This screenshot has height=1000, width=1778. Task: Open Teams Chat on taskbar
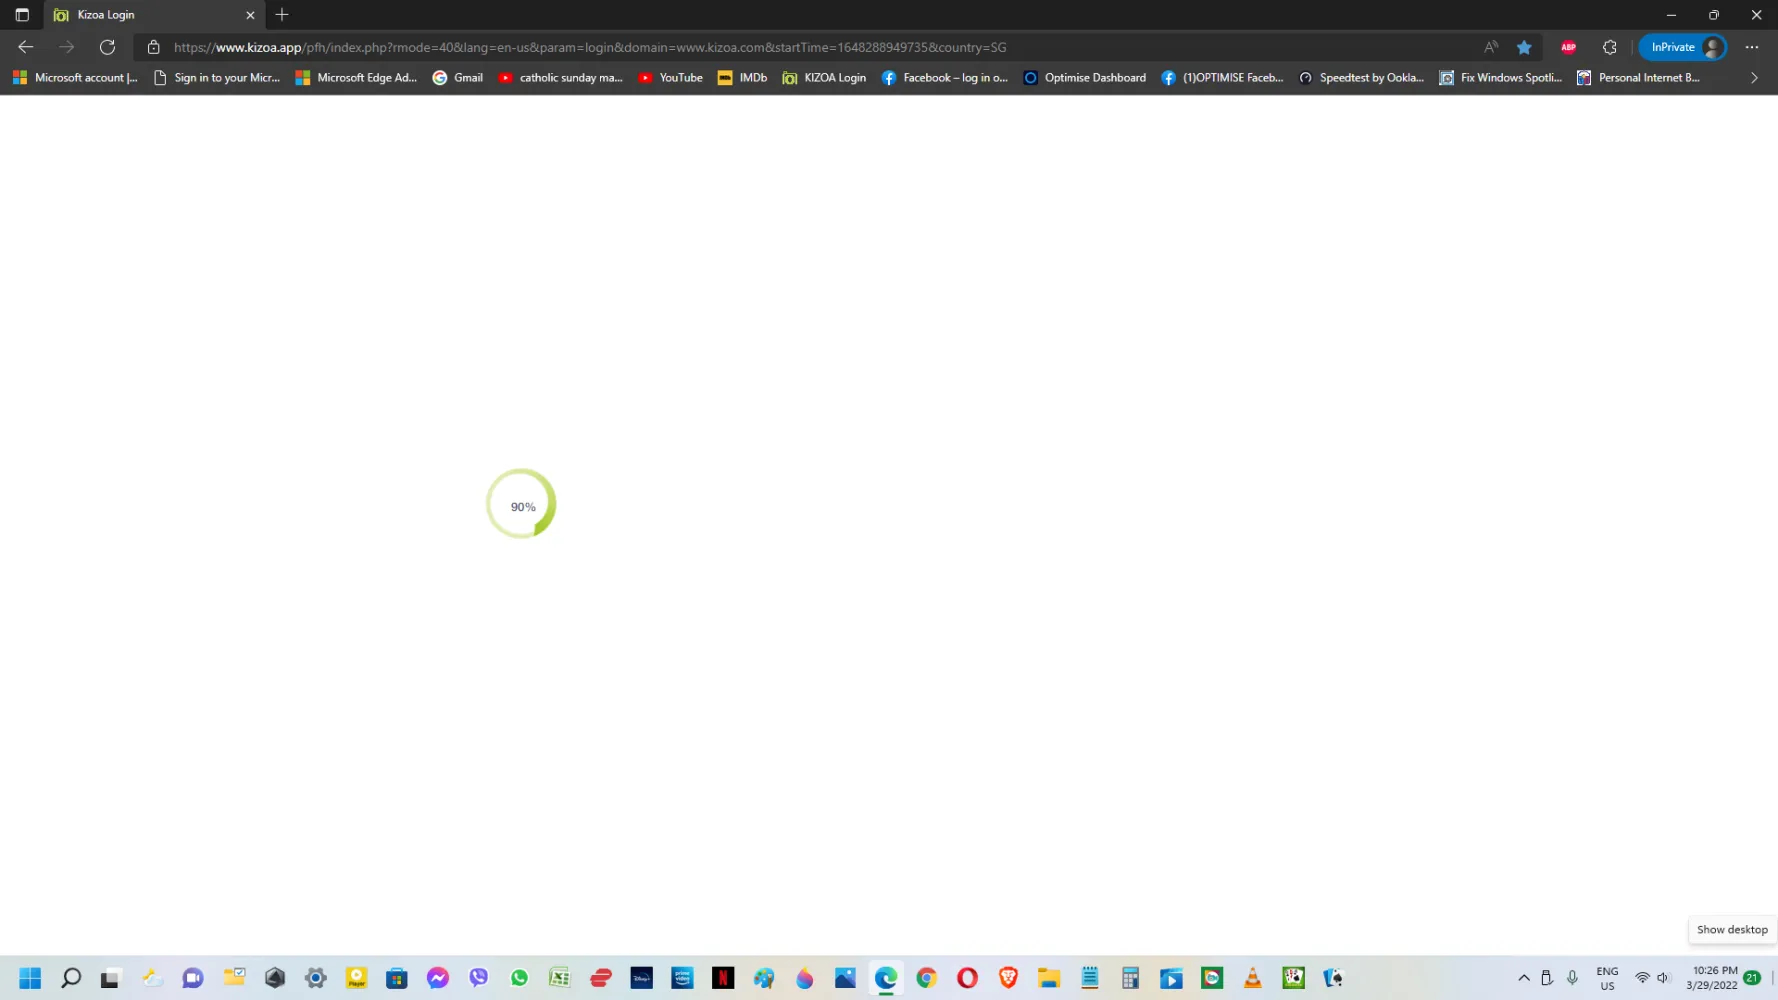click(193, 978)
